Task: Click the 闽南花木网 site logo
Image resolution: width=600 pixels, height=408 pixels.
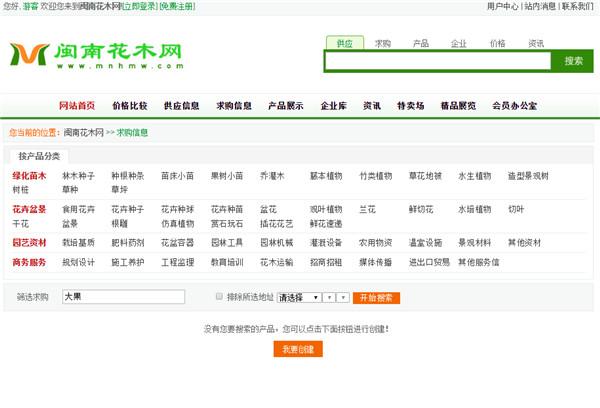Action: [96, 55]
